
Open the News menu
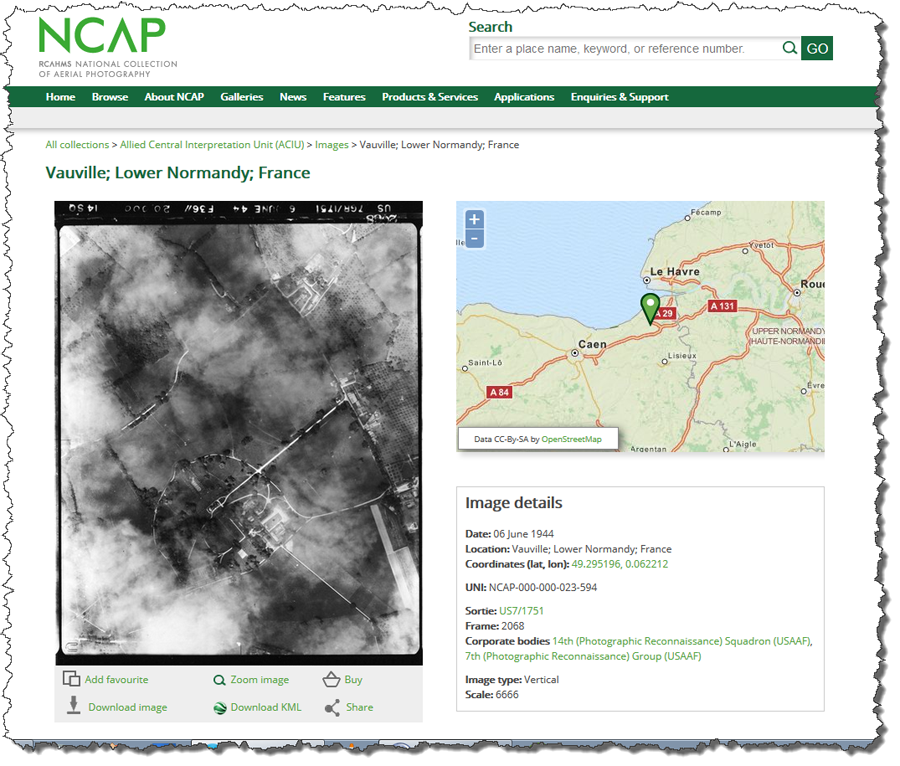point(293,97)
